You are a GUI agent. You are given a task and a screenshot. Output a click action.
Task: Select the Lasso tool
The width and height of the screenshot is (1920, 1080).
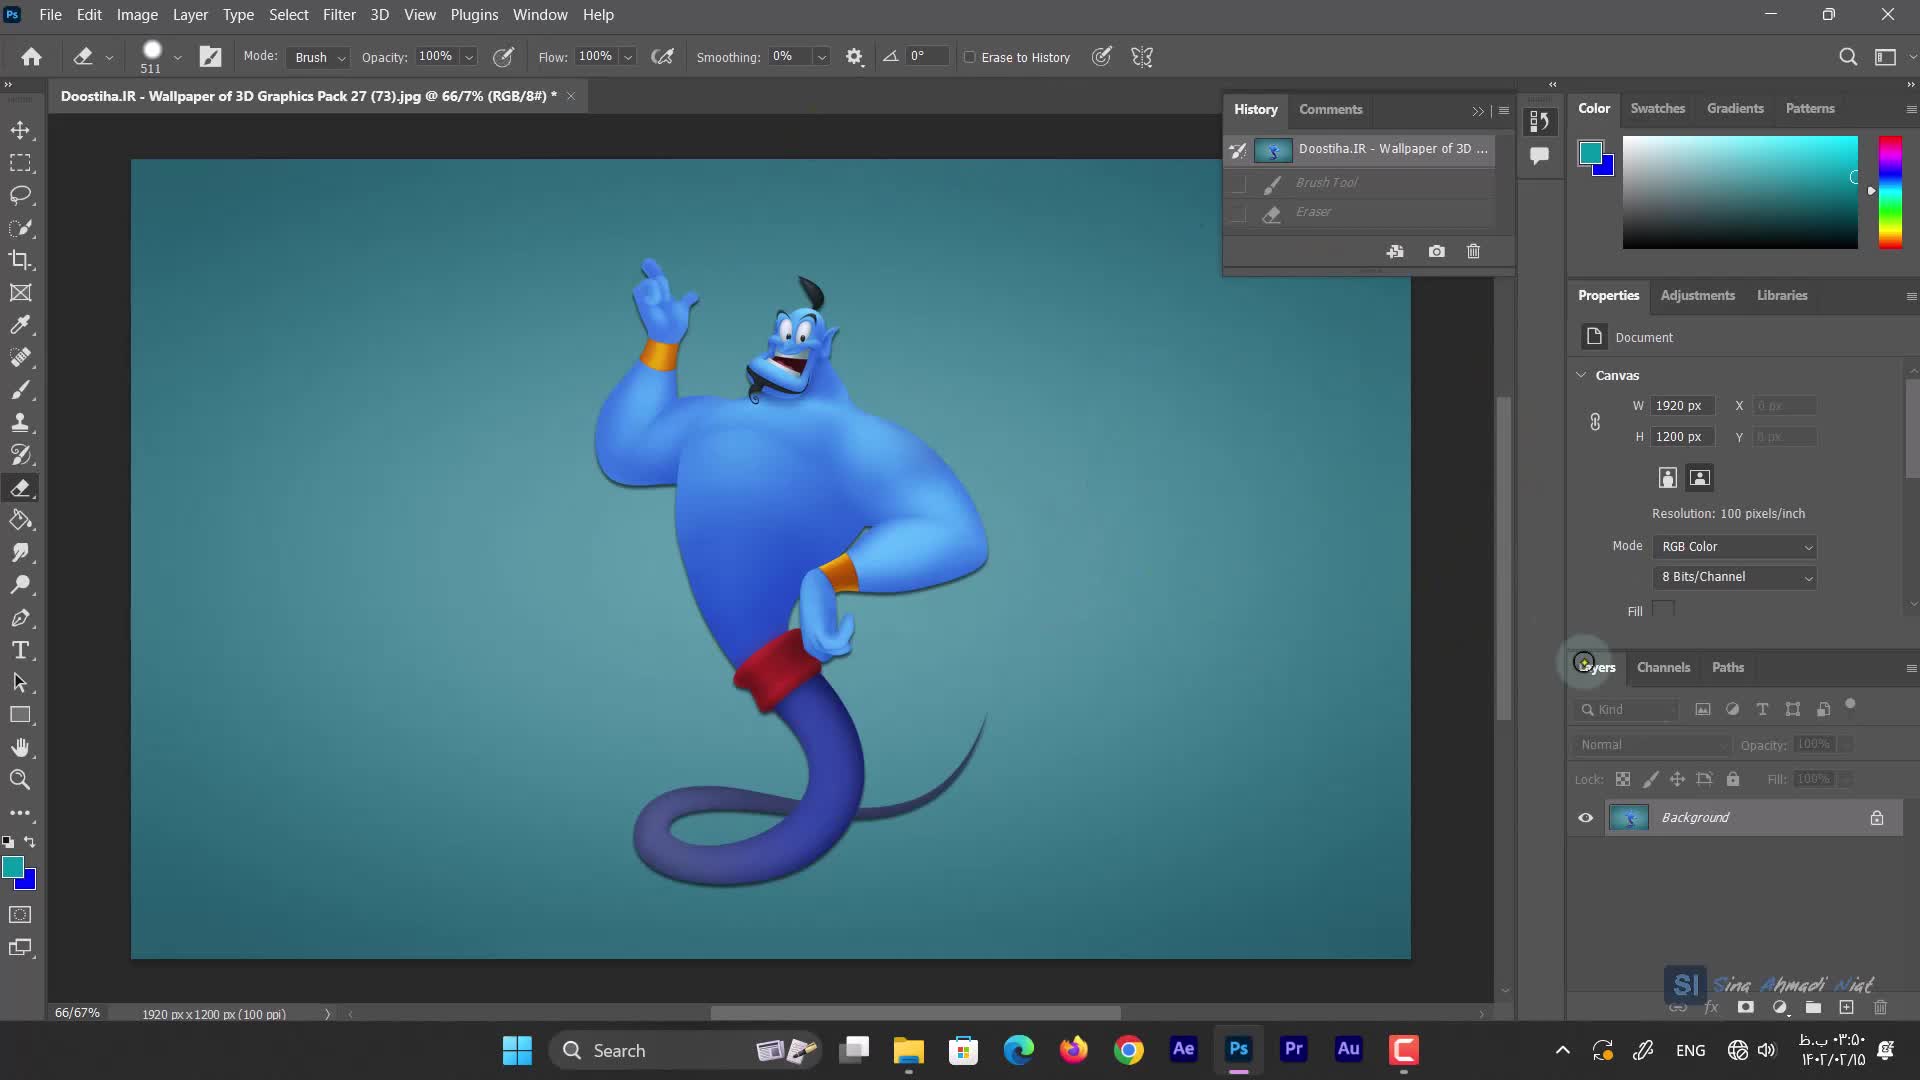pyautogui.click(x=20, y=195)
